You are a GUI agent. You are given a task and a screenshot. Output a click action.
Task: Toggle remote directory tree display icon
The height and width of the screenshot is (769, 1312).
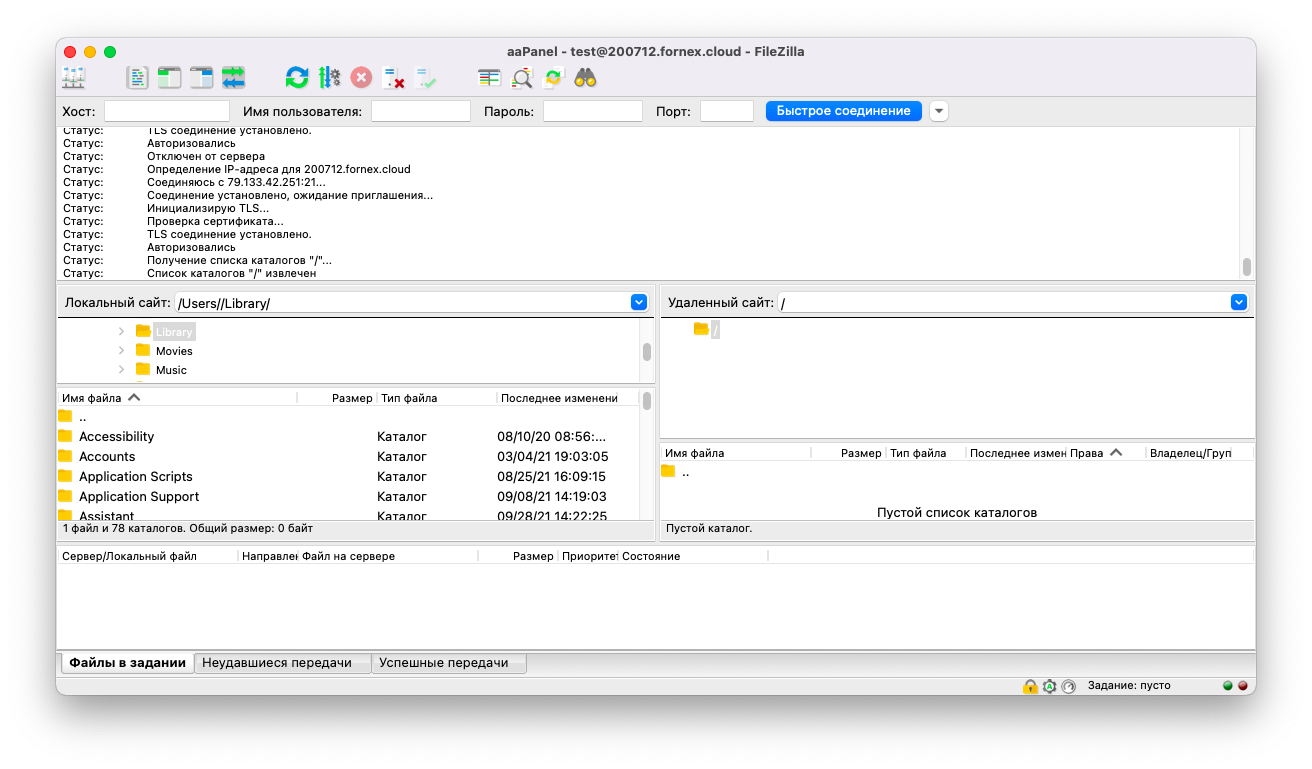pos(202,77)
